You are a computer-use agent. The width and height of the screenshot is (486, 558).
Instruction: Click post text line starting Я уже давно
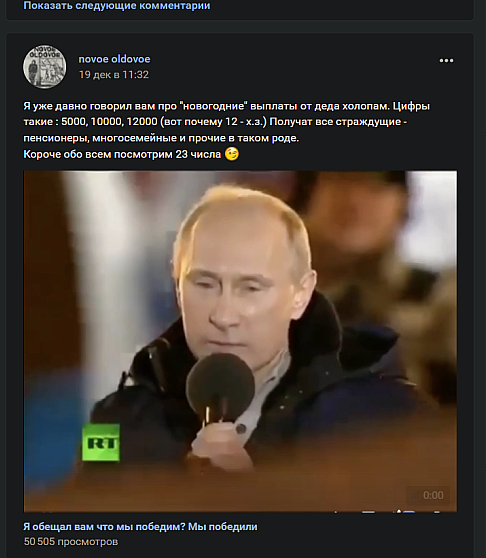227,106
